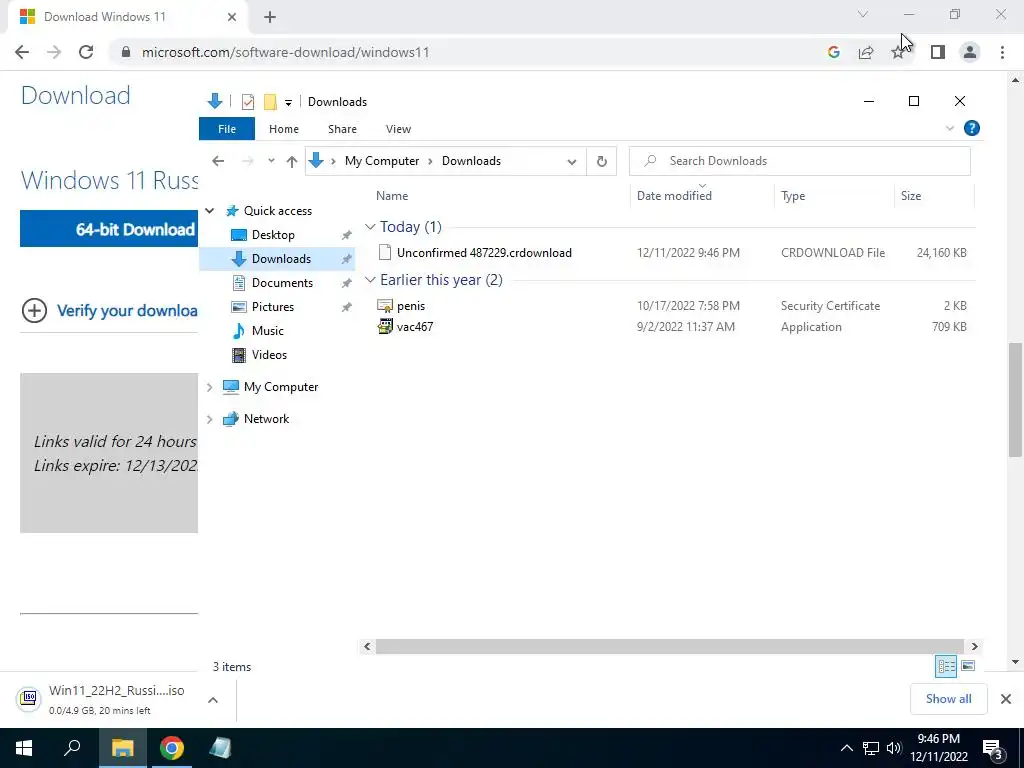Close the Chrome downloads bar
This screenshot has width=1024, height=768.
[x=1006, y=699]
